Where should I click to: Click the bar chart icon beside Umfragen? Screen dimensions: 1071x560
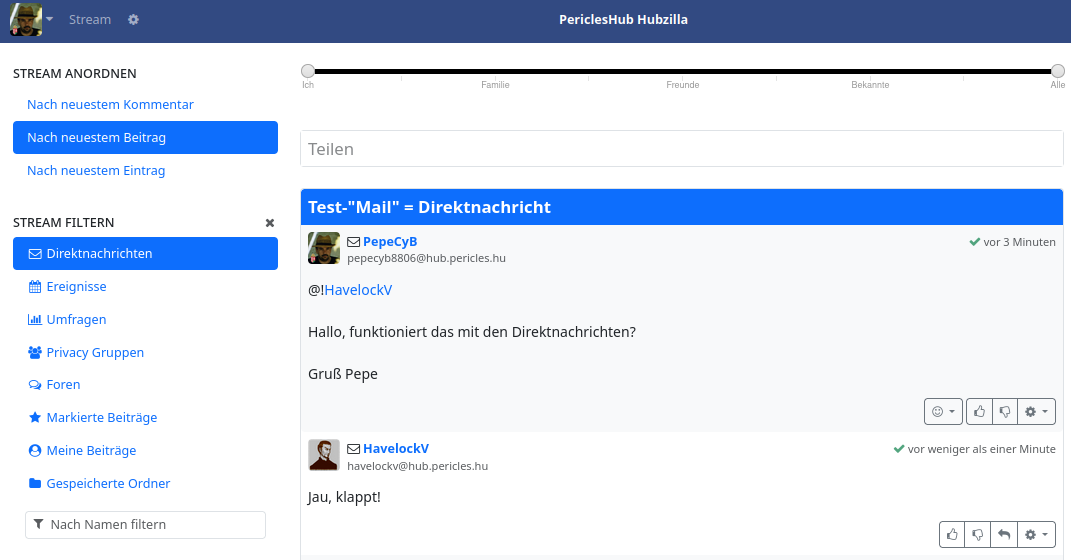click(35, 319)
